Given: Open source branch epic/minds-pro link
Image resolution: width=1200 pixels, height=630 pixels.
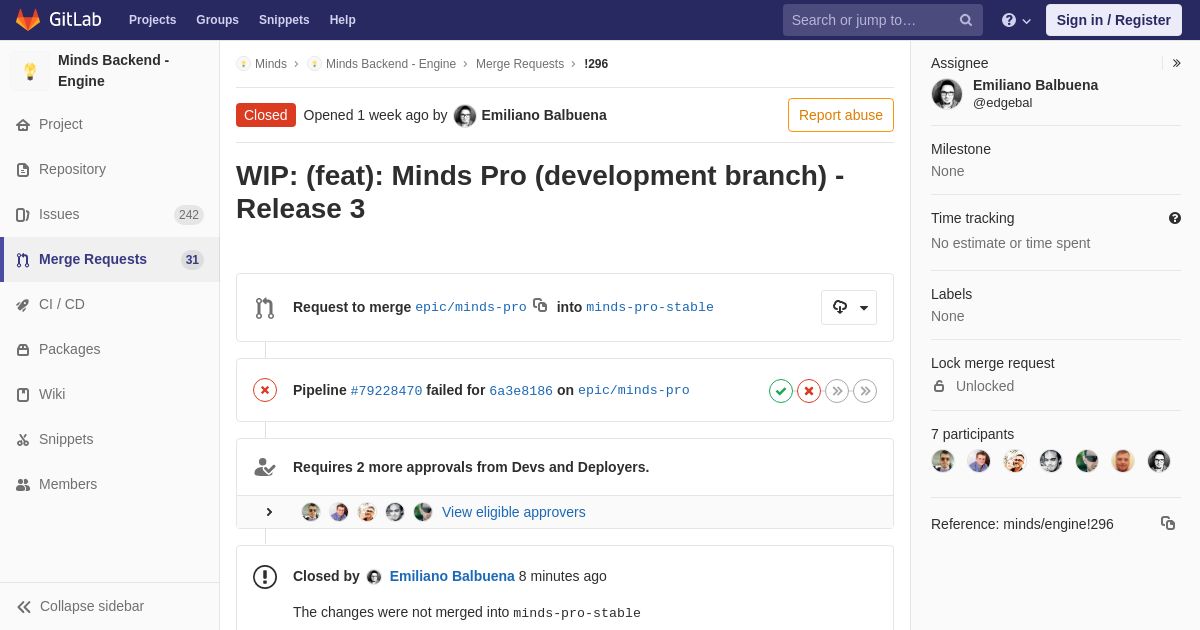Looking at the screenshot, I should 471,307.
